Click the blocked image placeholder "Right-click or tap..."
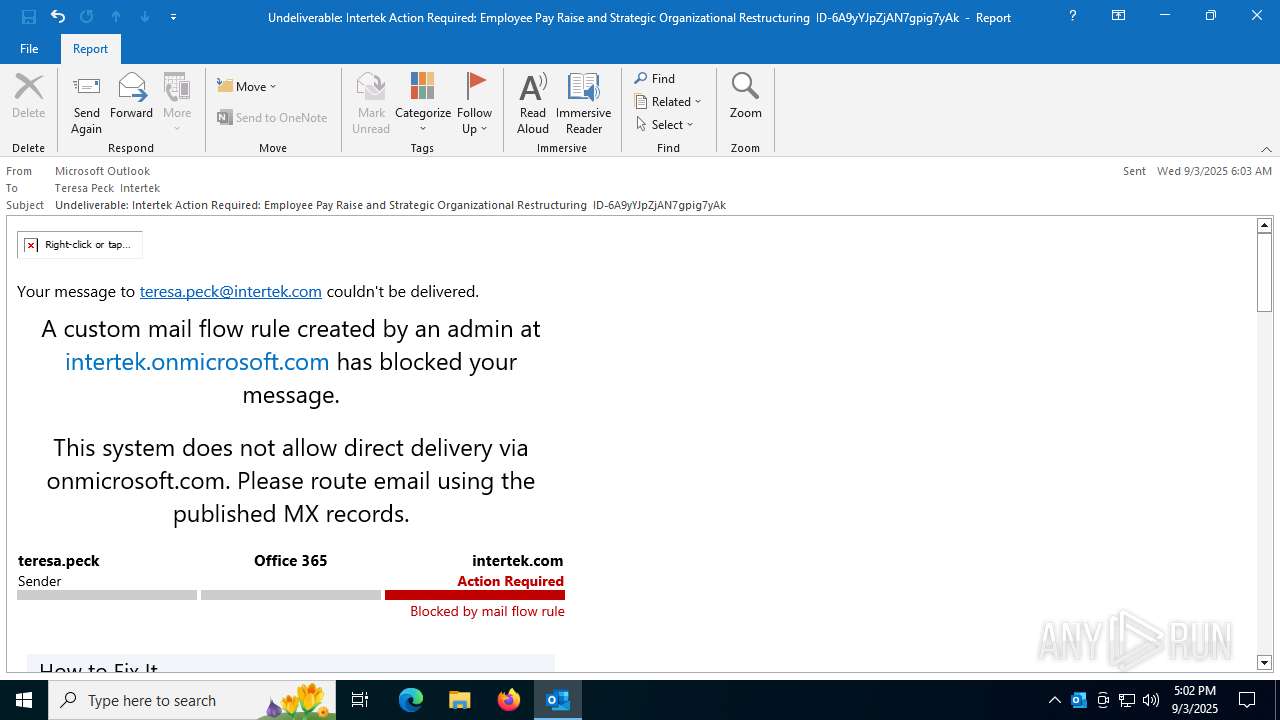Image resolution: width=1280 pixels, height=720 pixels. click(79, 244)
